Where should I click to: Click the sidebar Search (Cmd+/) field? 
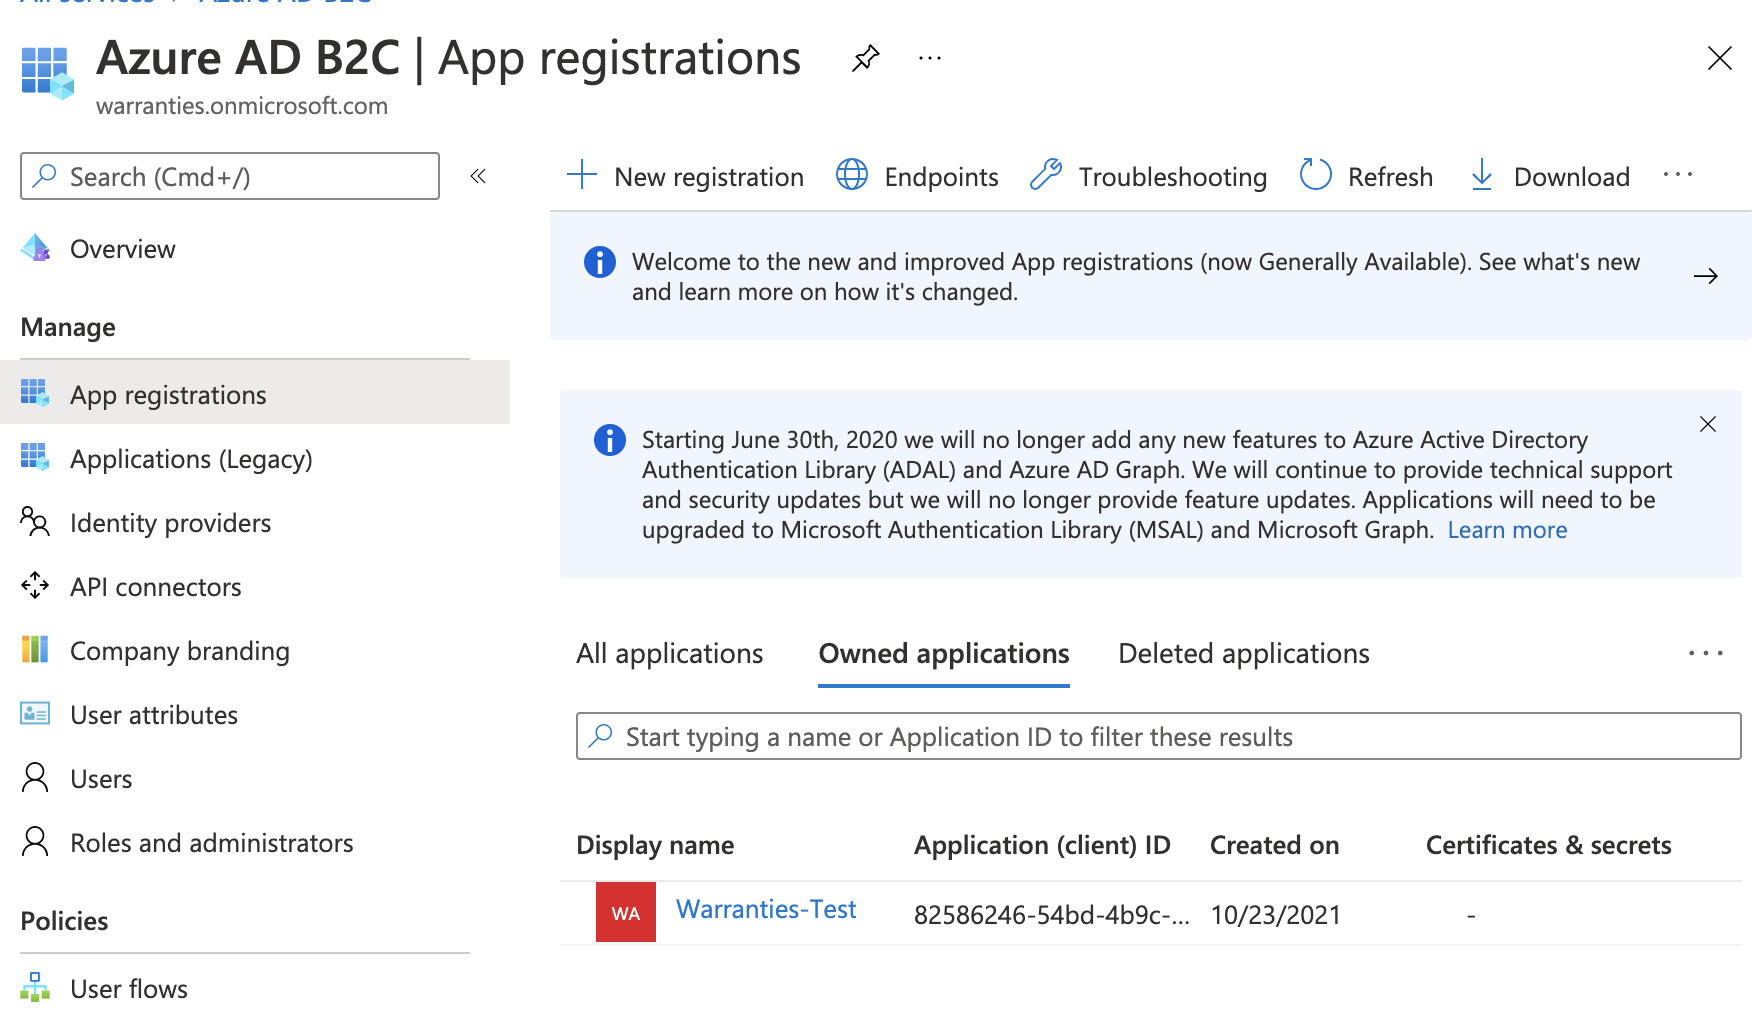coord(230,176)
